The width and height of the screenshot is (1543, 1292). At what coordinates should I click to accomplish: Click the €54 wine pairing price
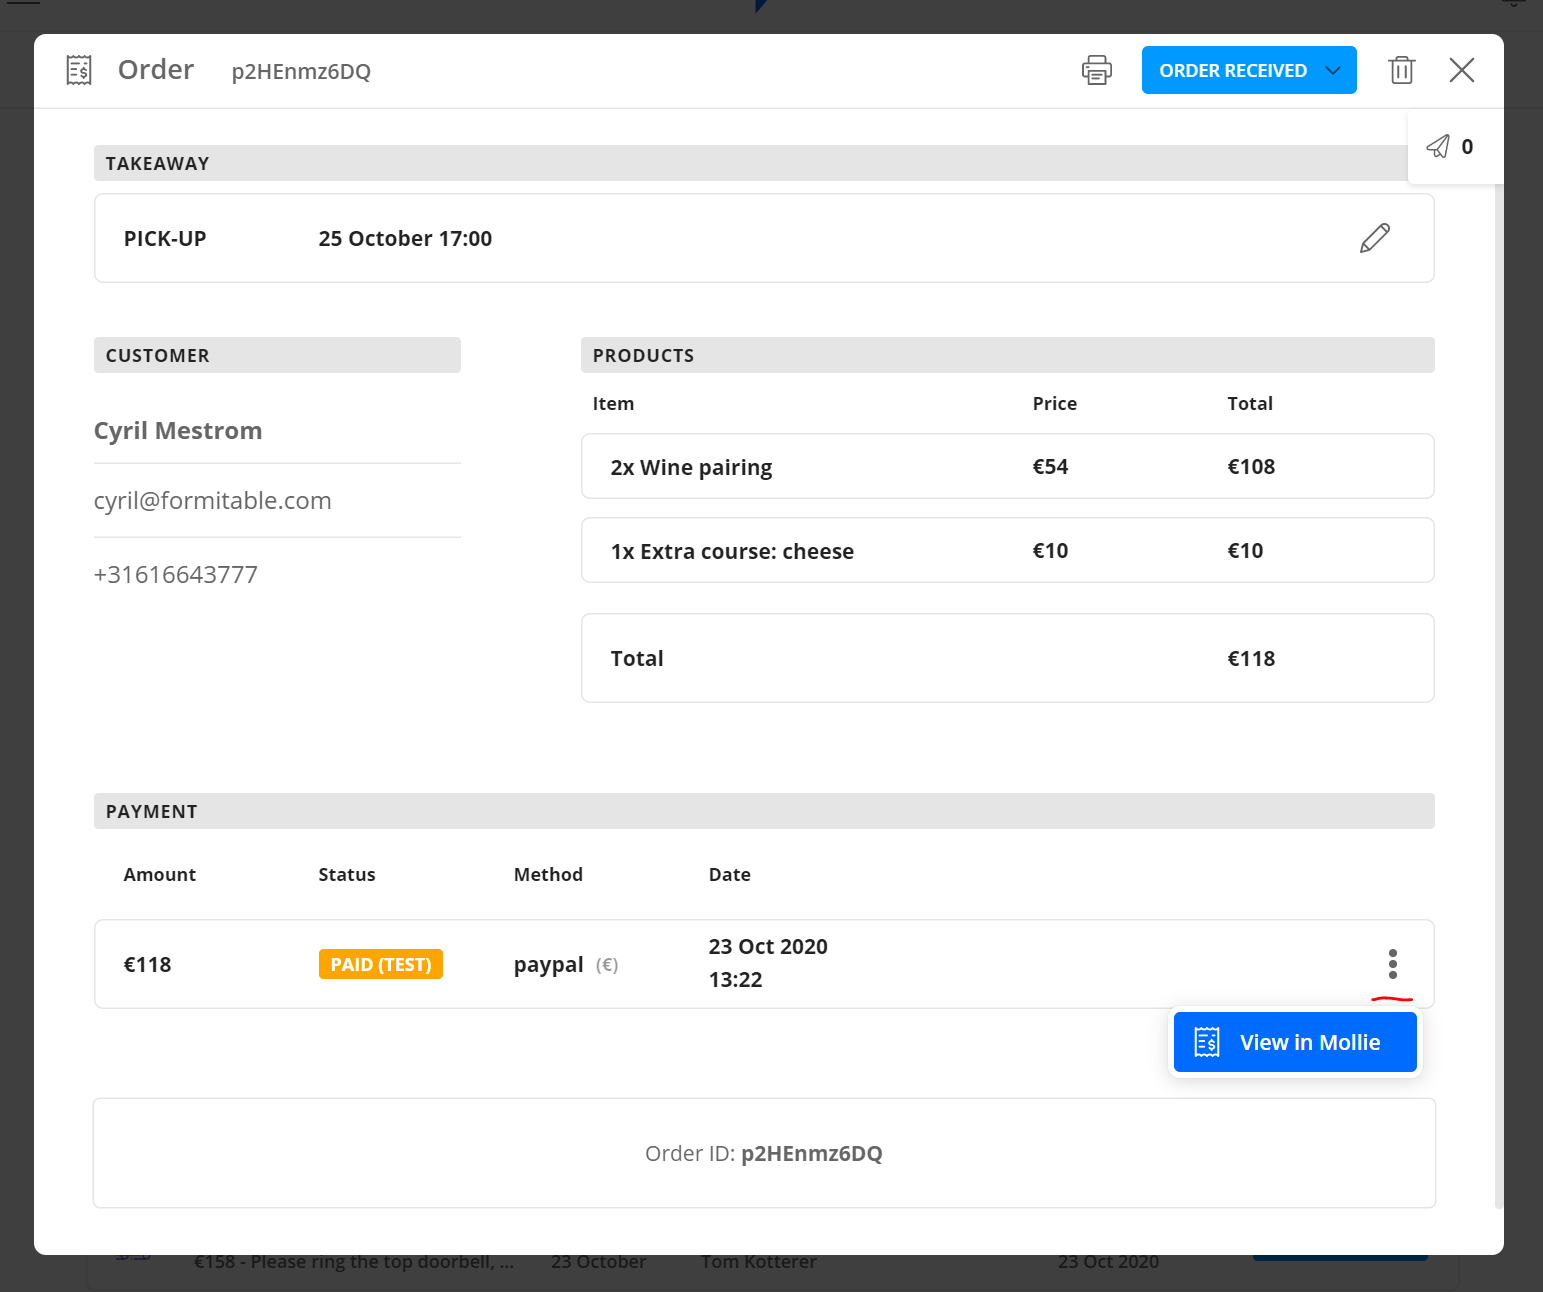coord(1050,466)
